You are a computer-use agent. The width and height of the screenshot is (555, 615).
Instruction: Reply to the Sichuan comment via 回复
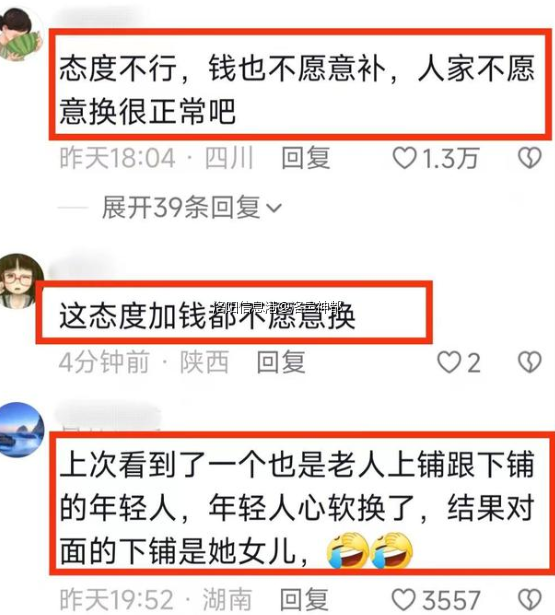(x=306, y=158)
